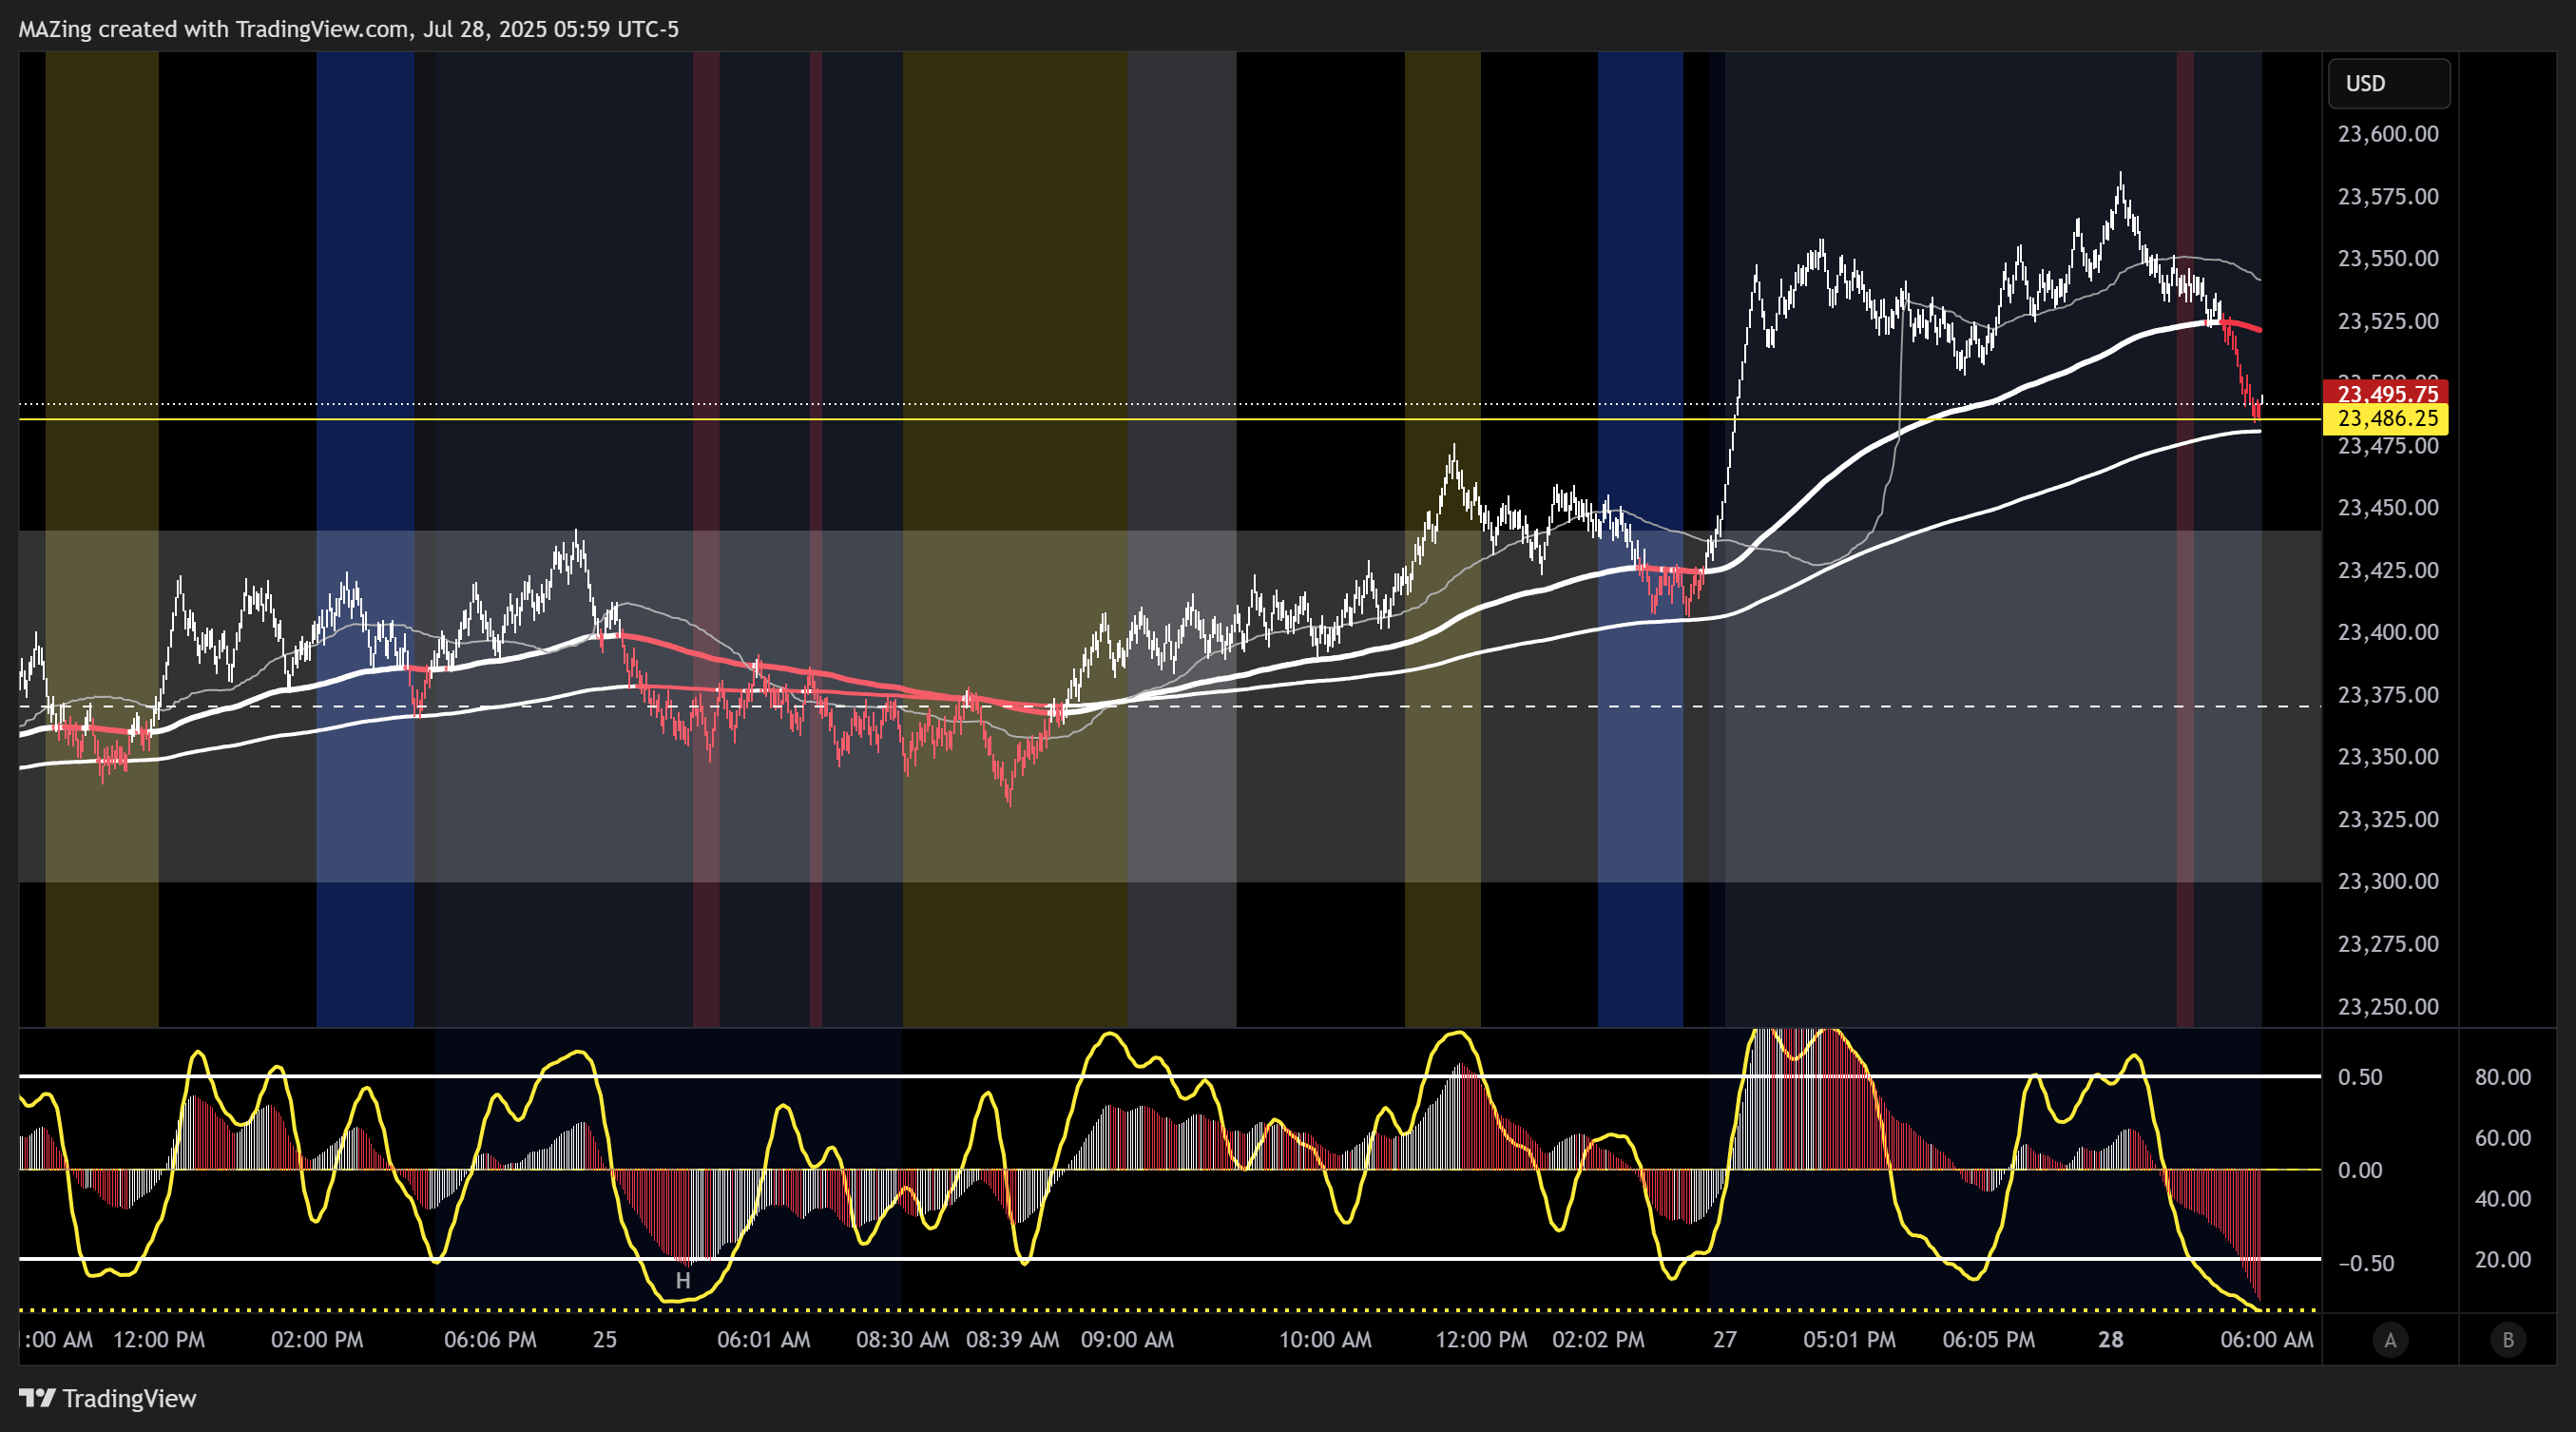Click the 25 date label on time axis
The height and width of the screenshot is (1432, 2576).
[x=605, y=1340]
